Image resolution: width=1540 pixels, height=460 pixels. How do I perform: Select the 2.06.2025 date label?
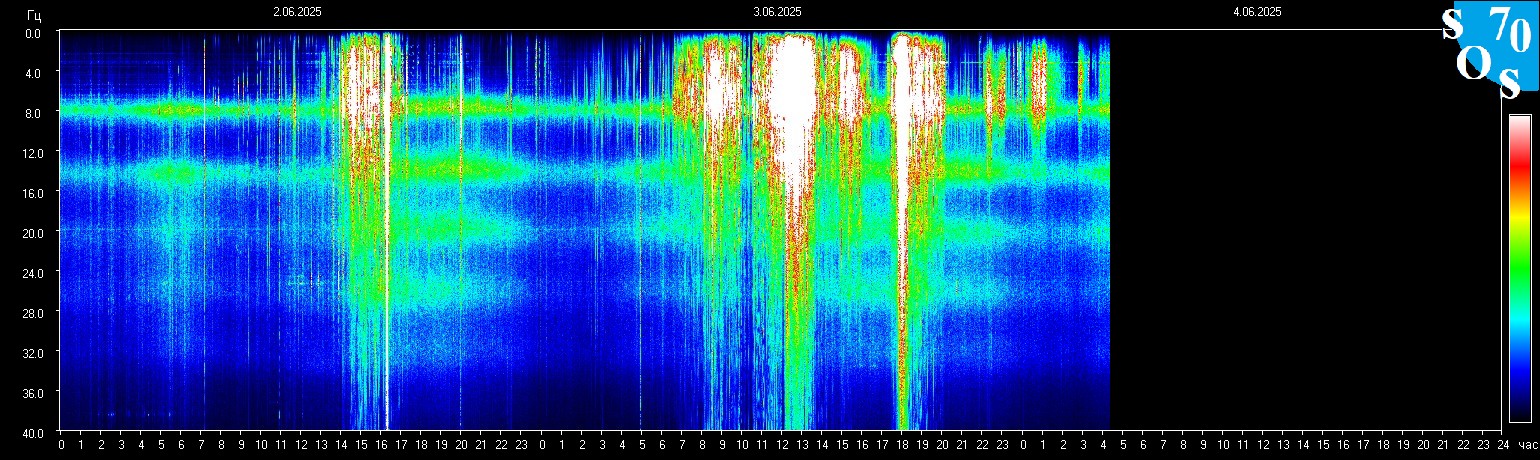tap(298, 12)
